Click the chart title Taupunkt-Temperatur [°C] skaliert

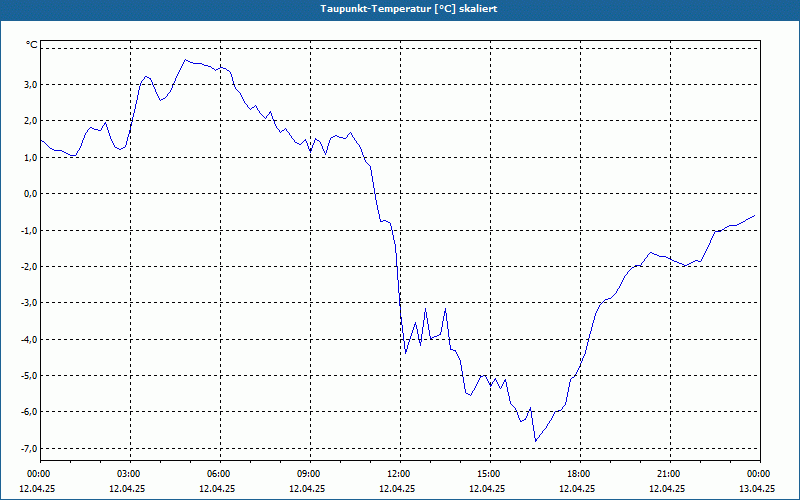[x=409, y=9]
